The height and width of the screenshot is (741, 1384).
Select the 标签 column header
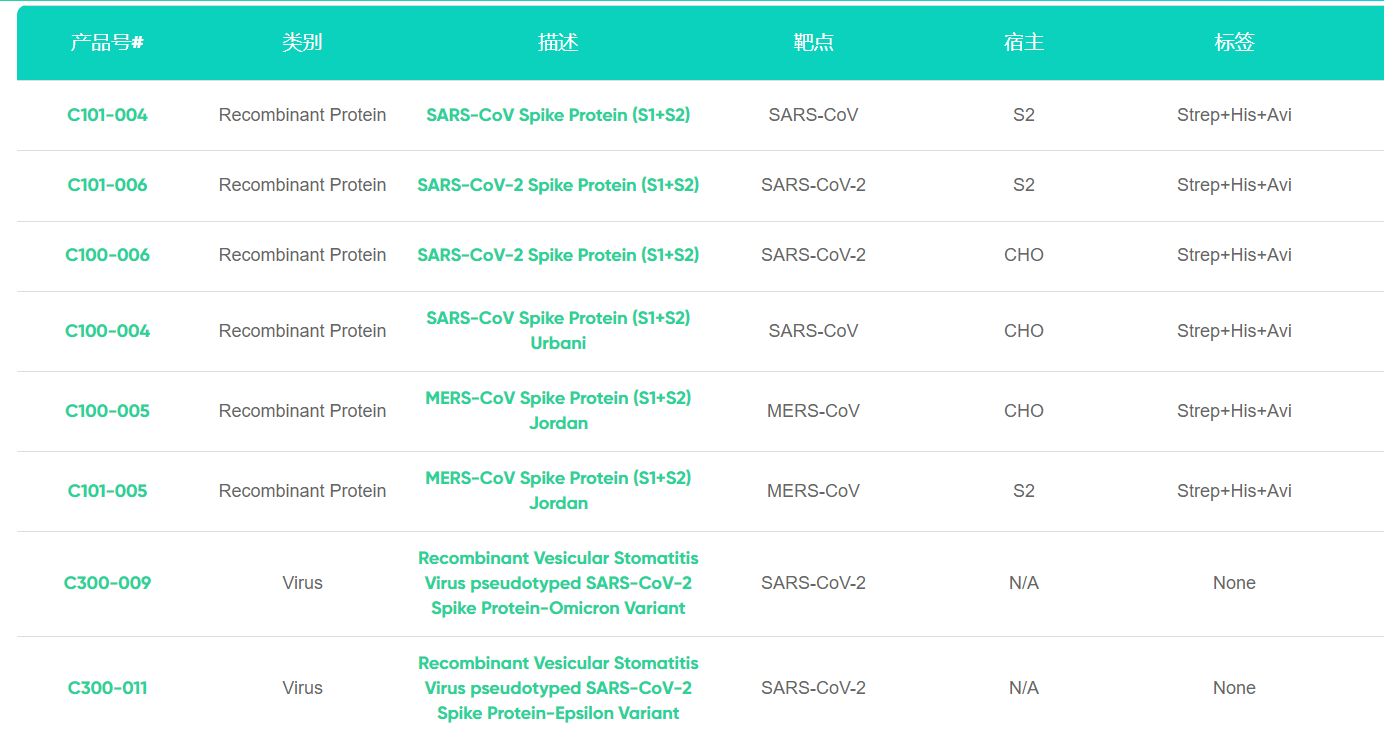click(1234, 43)
